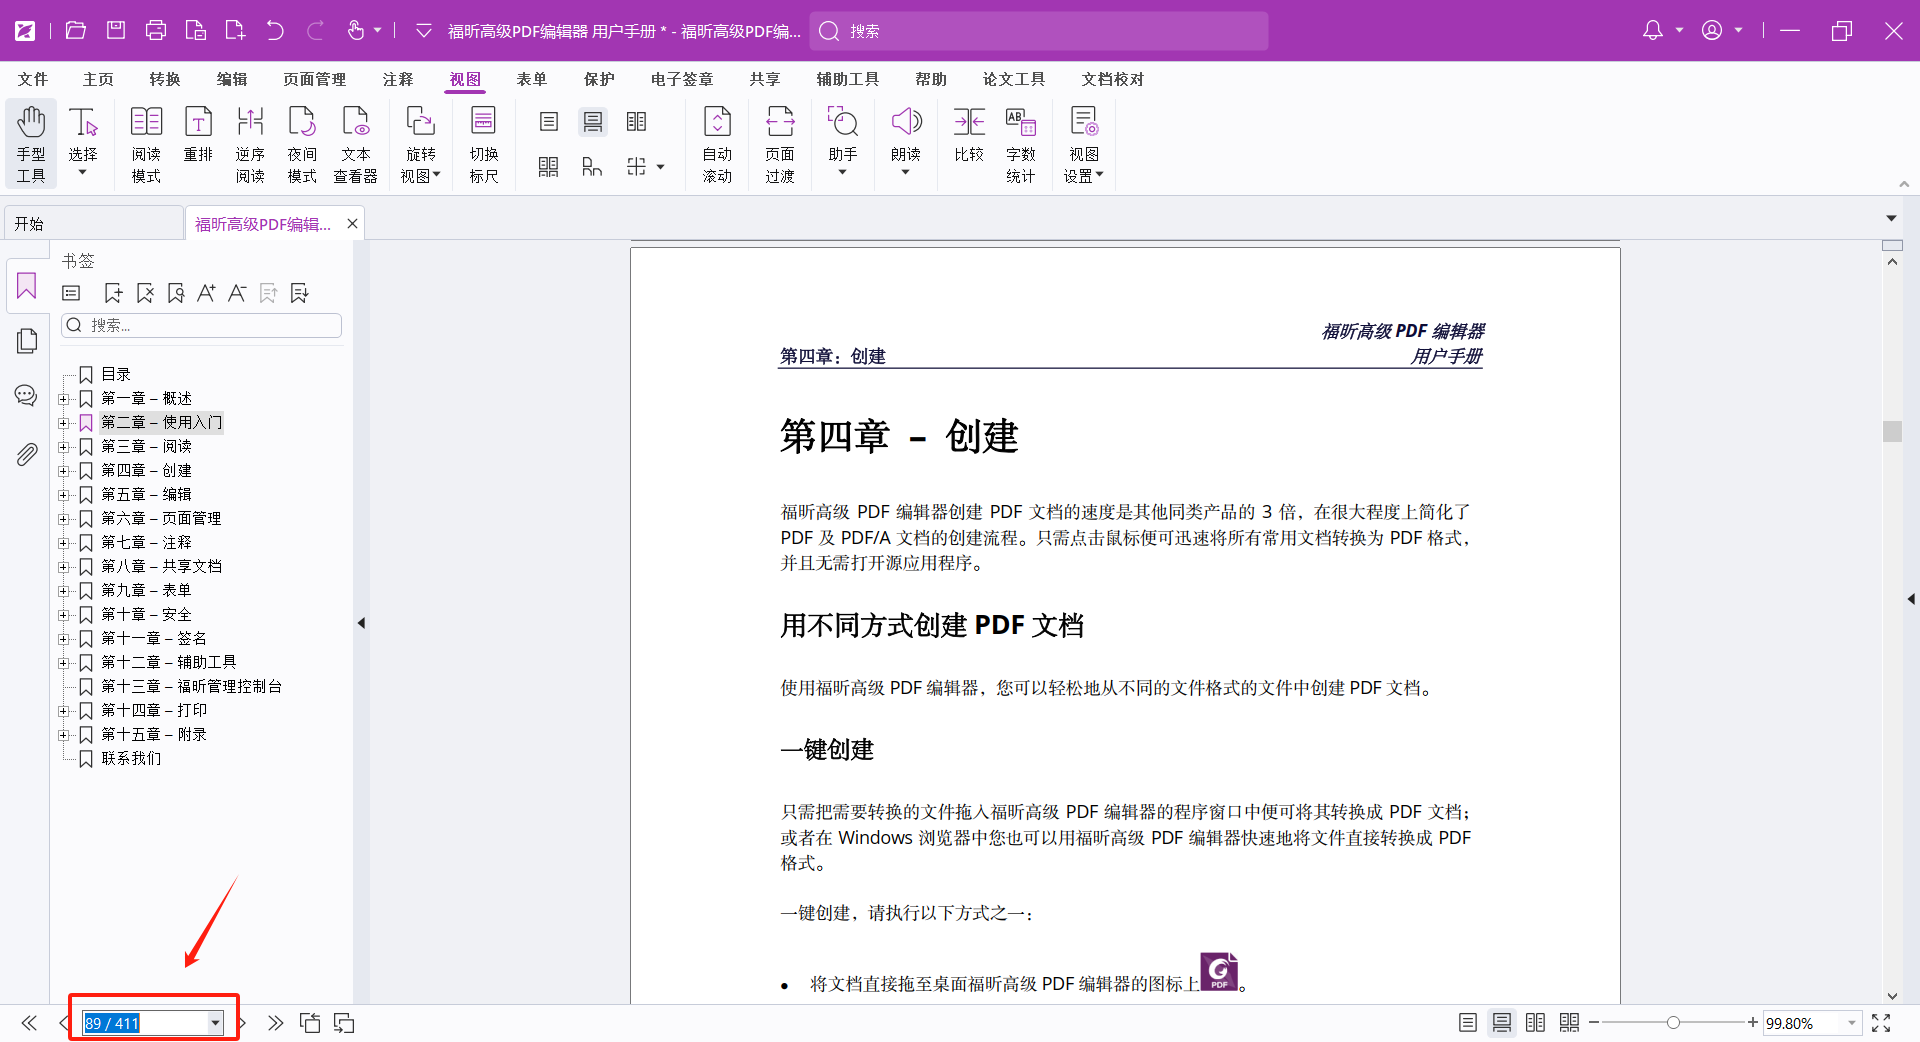The image size is (1920, 1042).
Task: Select the 目录 bookmark
Action: pos(116,374)
